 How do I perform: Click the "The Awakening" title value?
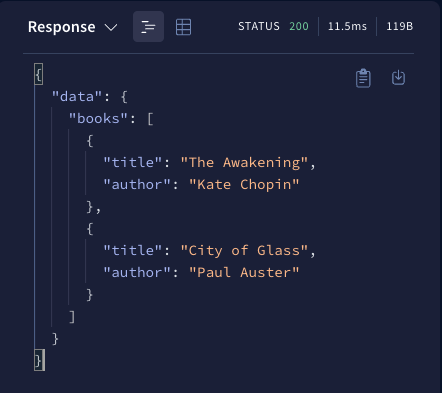pos(244,163)
